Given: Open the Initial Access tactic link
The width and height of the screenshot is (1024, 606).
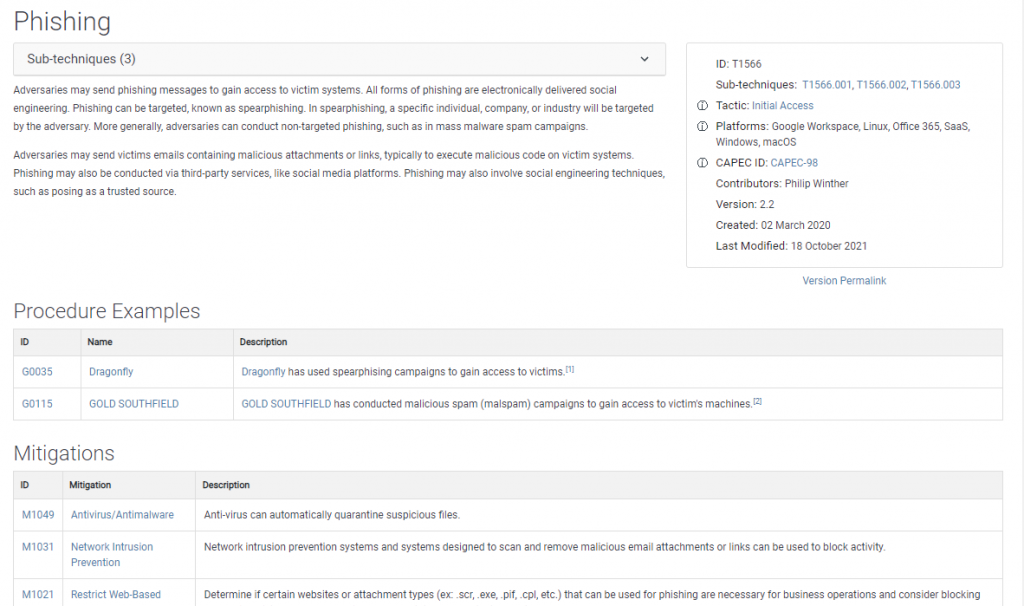Looking at the screenshot, I should click(x=782, y=106).
